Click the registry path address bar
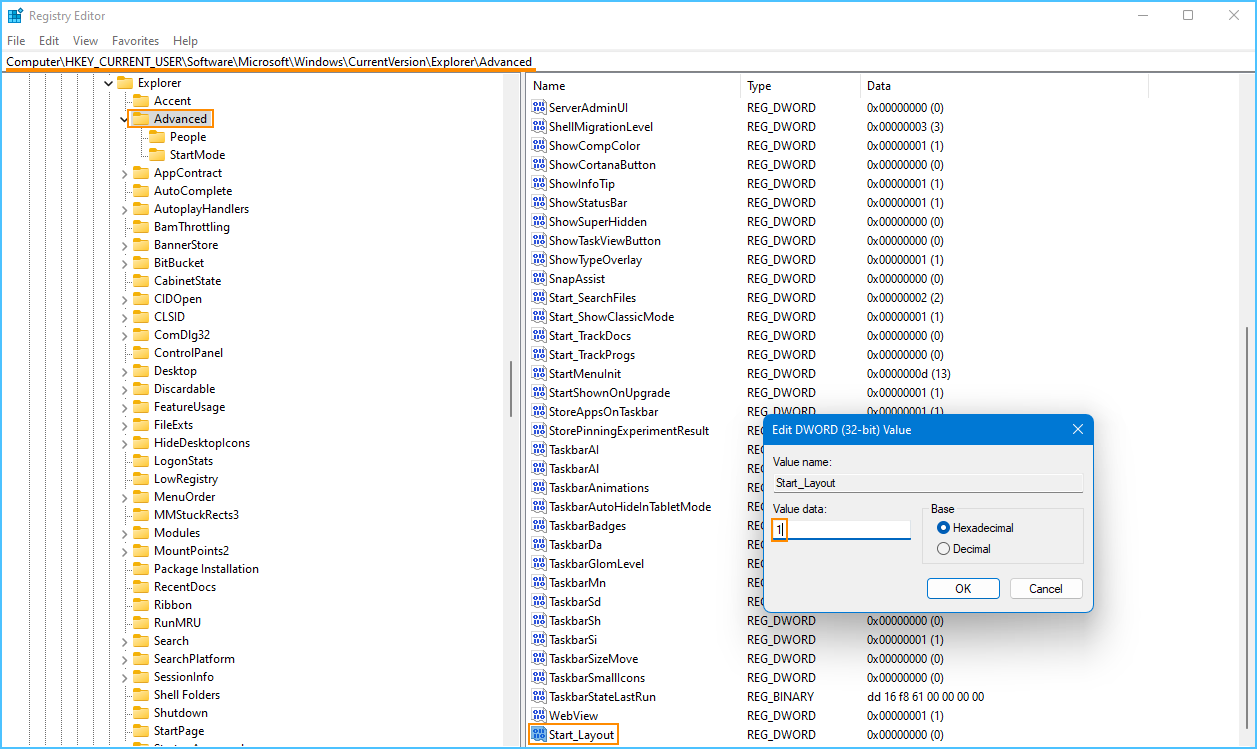 coord(628,62)
